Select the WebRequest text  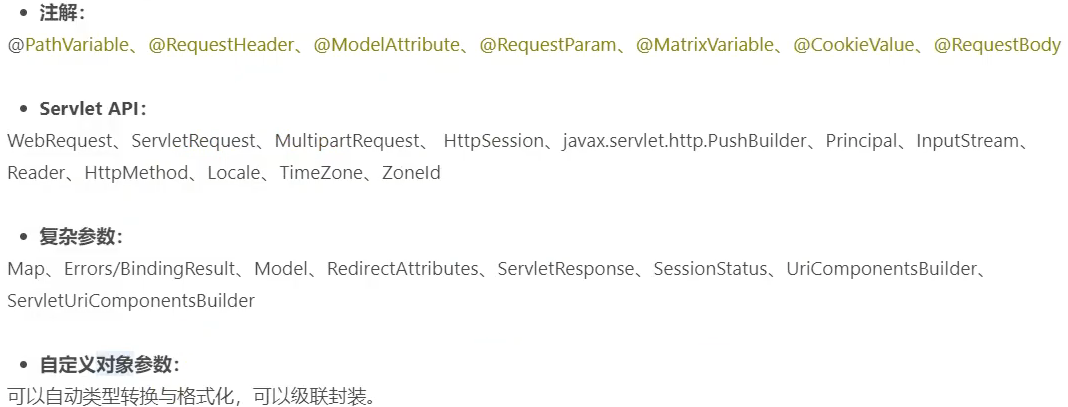pos(59,142)
